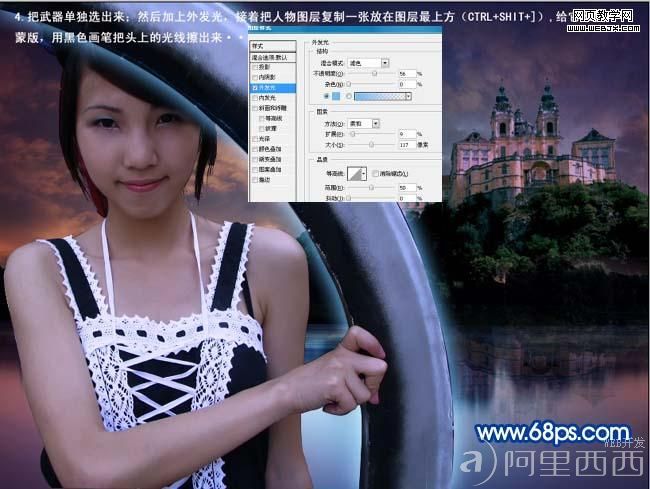Open the gradient picker dropdown arrow
This screenshot has height=489, width=650.
tap(408, 96)
